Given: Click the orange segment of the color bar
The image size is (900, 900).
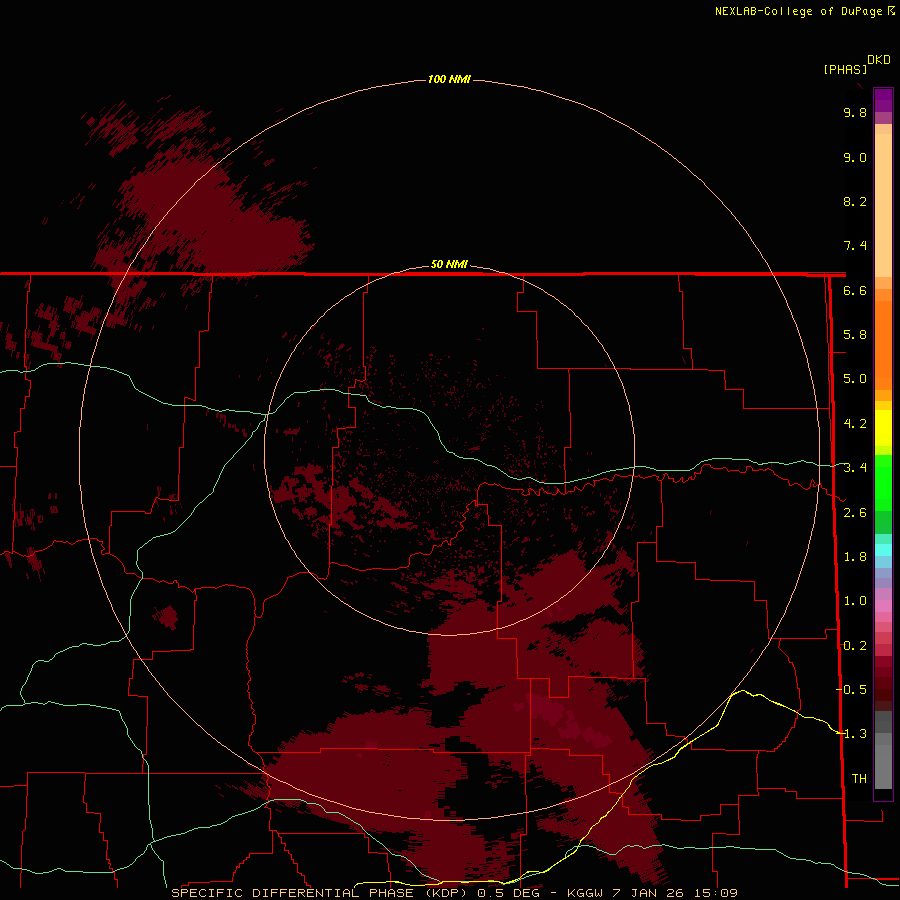Looking at the screenshot, I should (883, 344).
